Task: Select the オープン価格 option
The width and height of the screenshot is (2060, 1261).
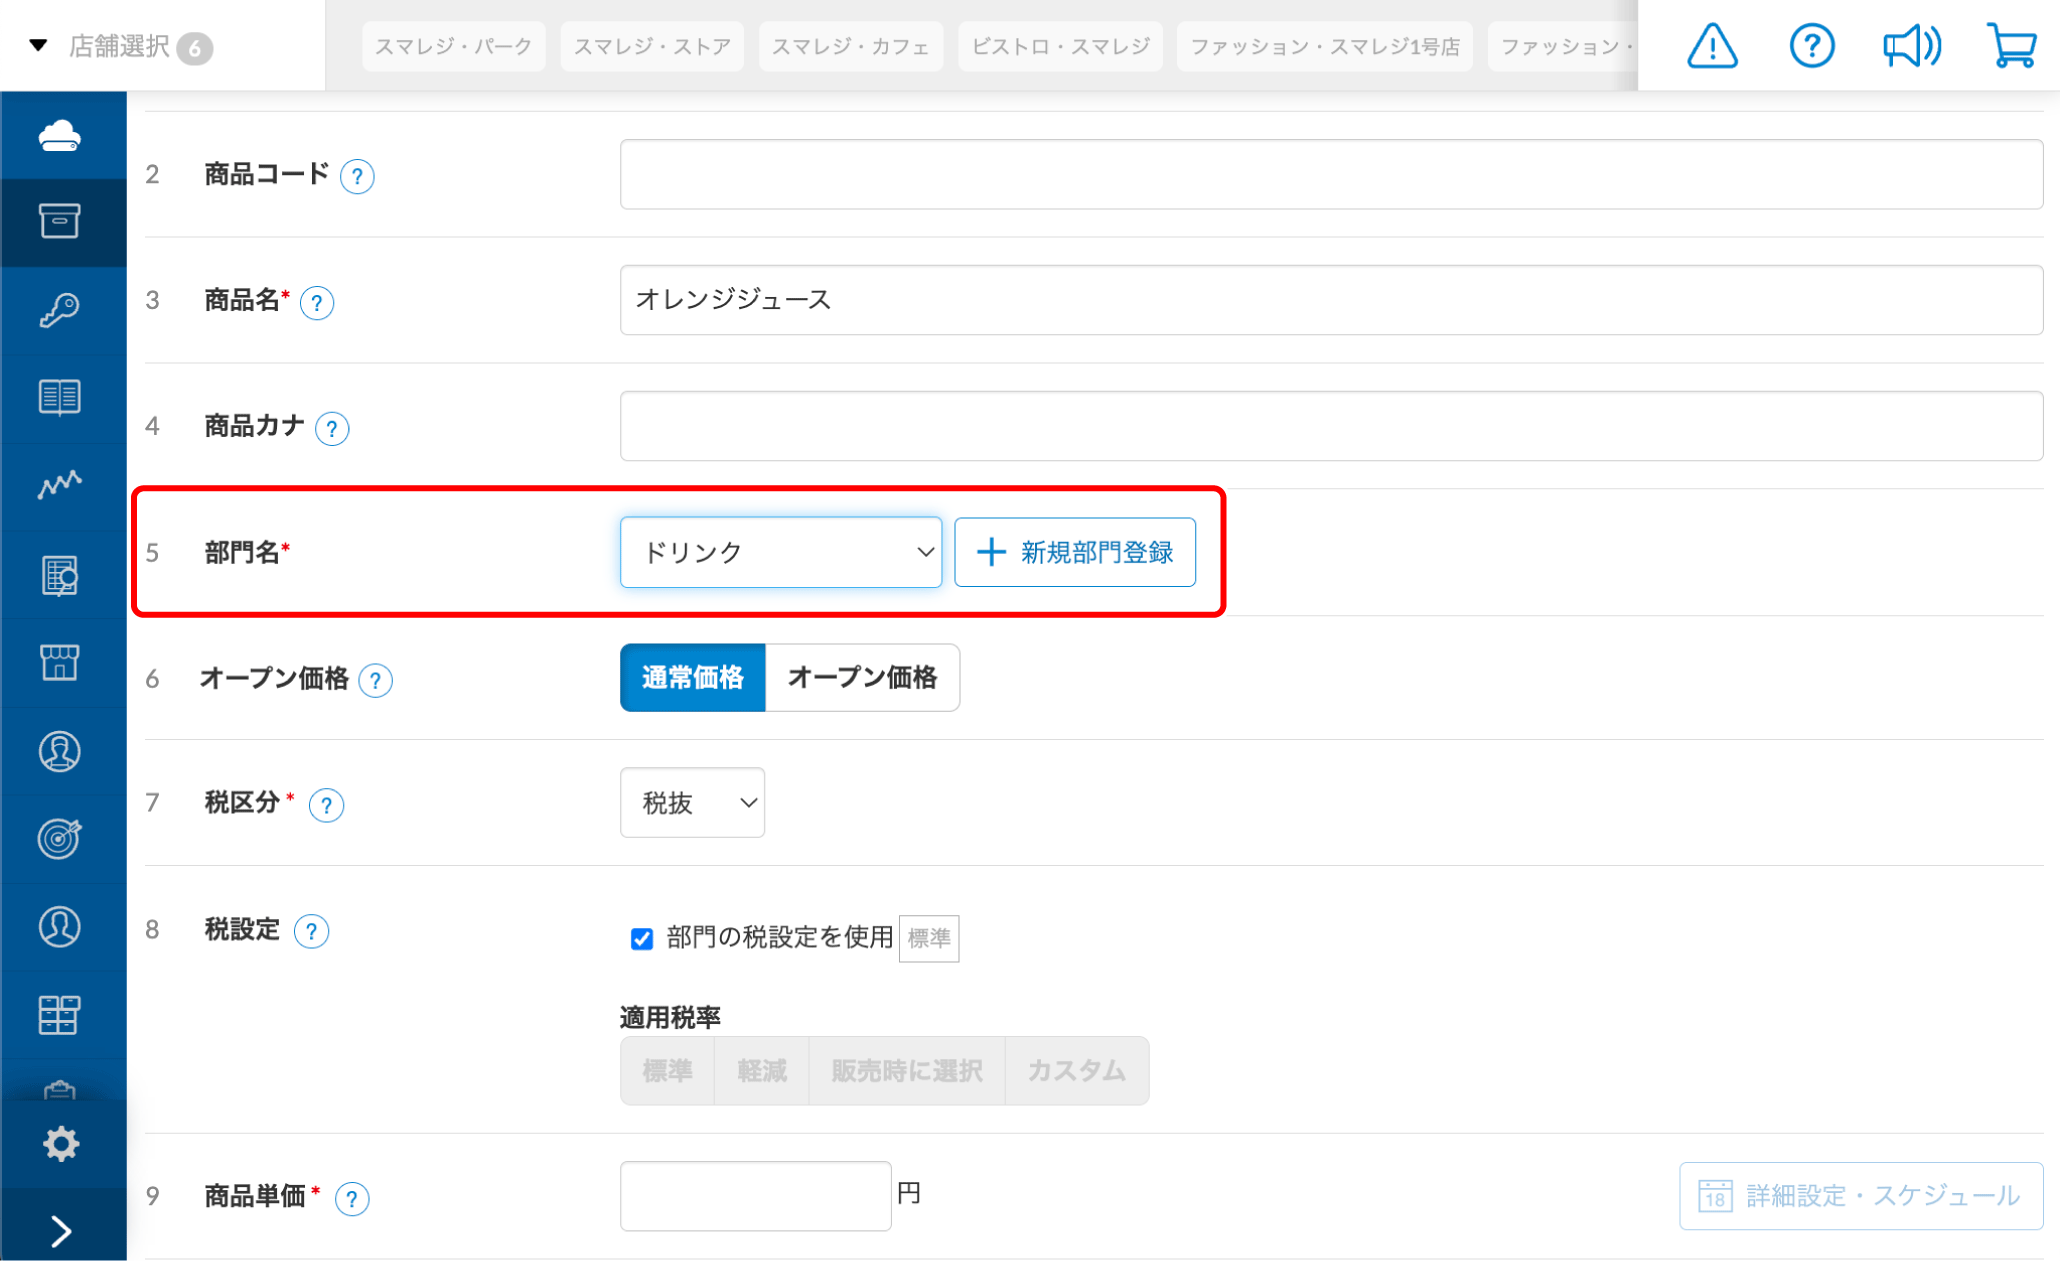Action: coord(862,677)
